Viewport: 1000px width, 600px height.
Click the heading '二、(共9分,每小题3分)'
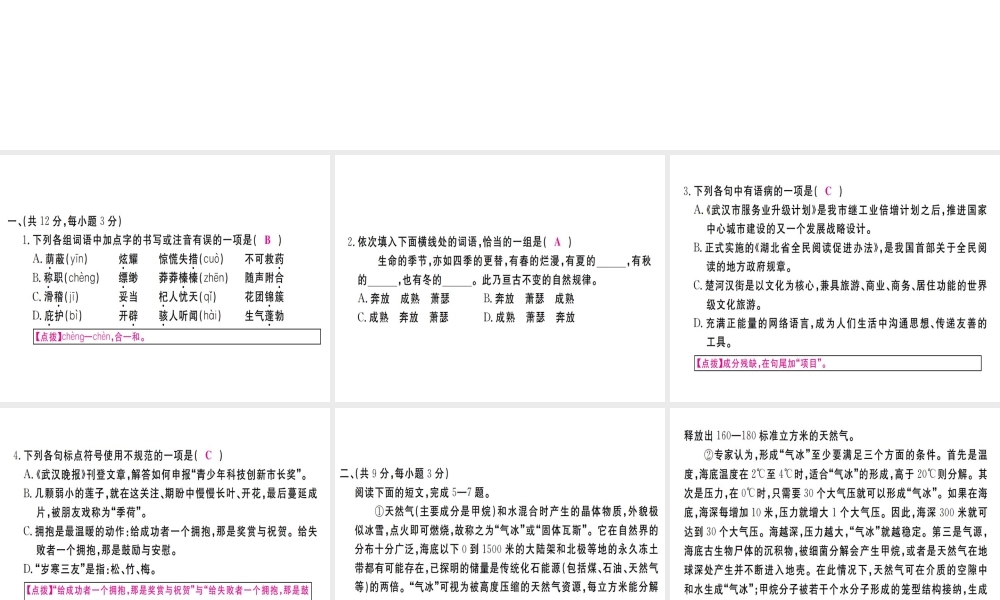pyautogui.click(x=395, y=473)
